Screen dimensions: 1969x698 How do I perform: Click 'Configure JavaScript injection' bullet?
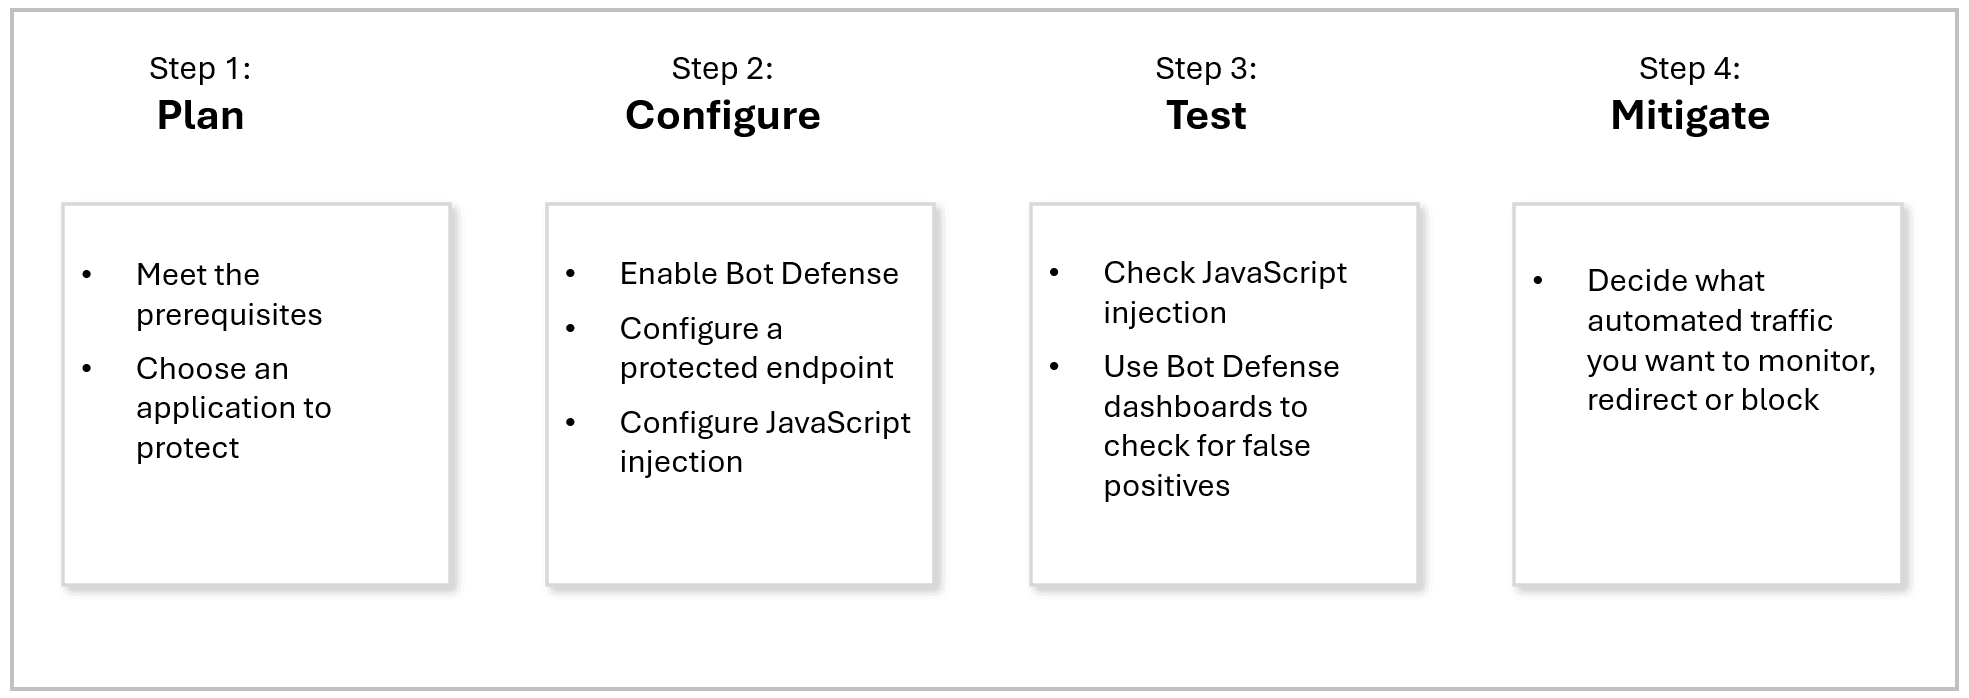(x=764, y=442)
